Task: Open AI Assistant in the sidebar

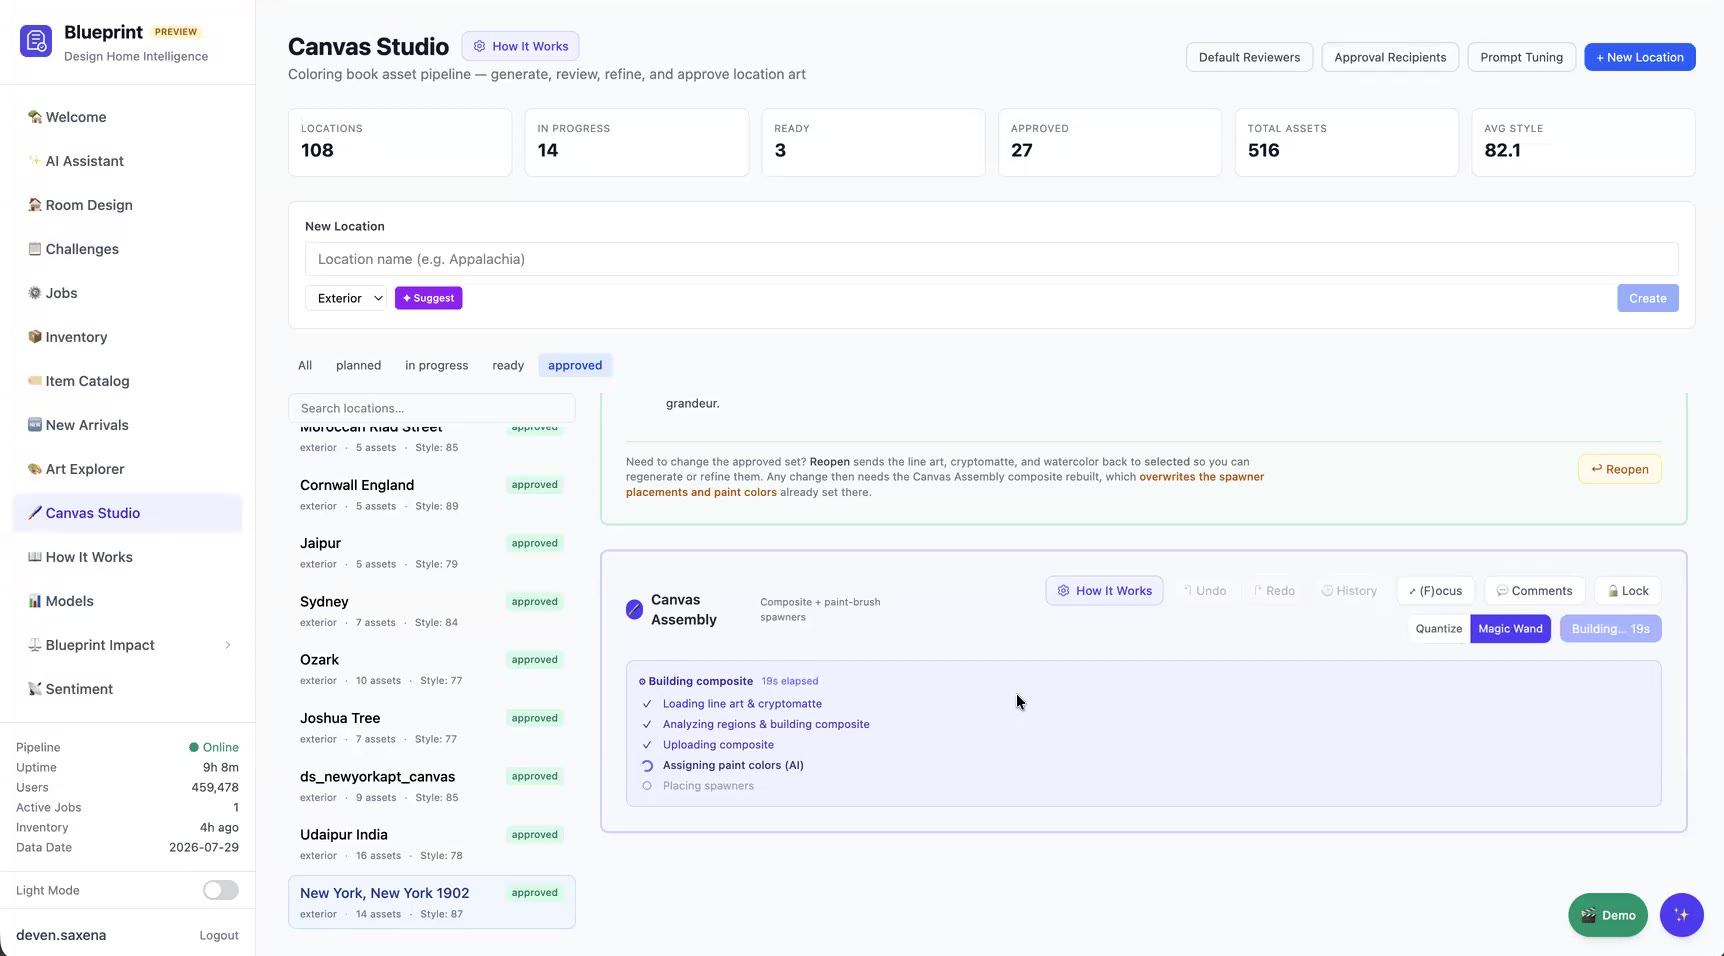Action: 127,161
